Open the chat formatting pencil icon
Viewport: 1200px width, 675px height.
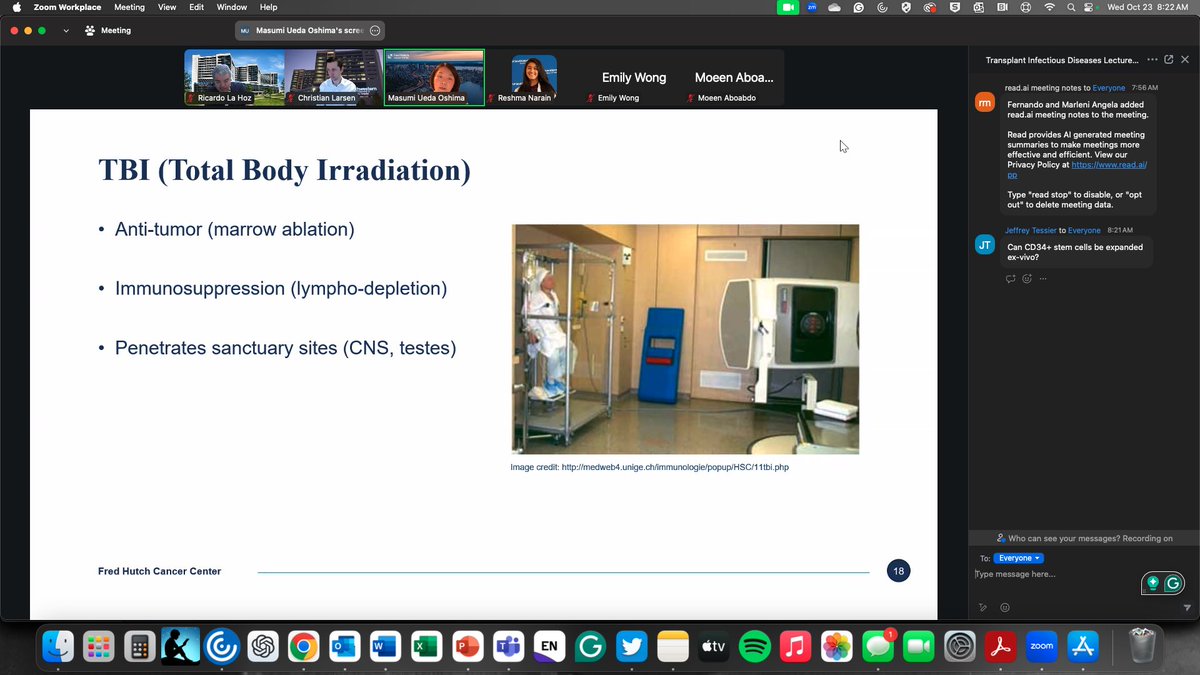coord(984,607)
